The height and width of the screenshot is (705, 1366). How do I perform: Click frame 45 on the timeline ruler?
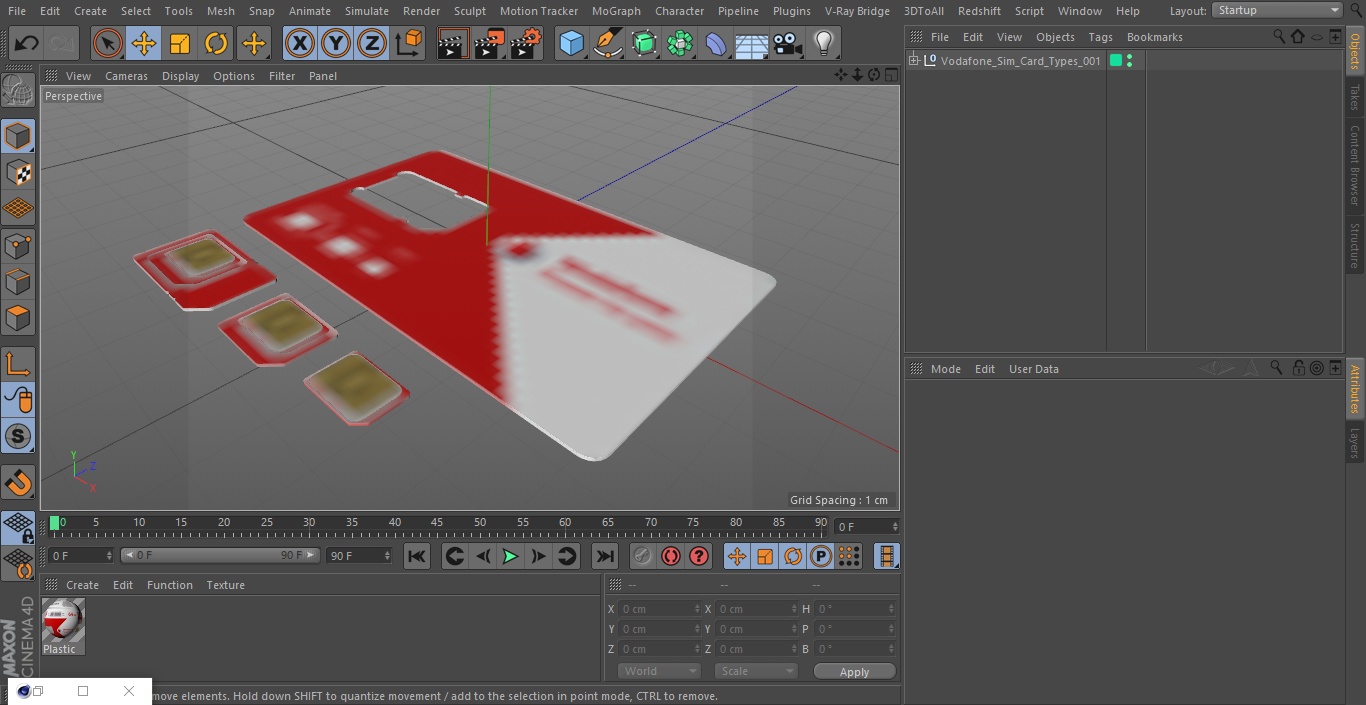point(437,523)
